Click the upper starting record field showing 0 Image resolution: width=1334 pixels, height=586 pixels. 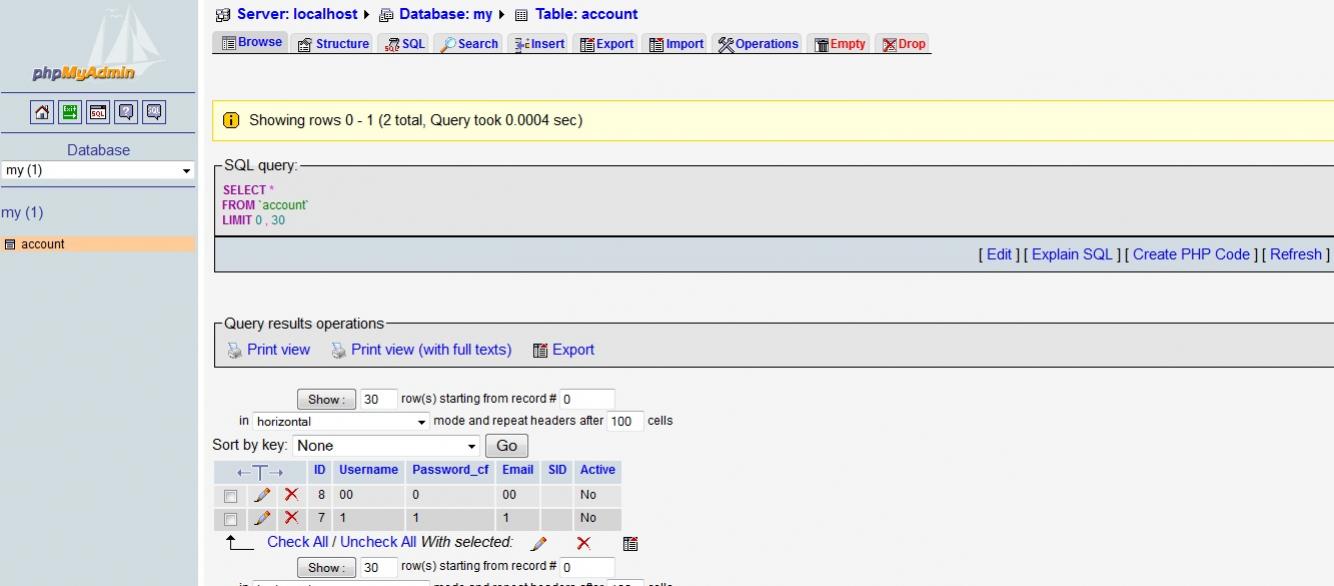587,399
